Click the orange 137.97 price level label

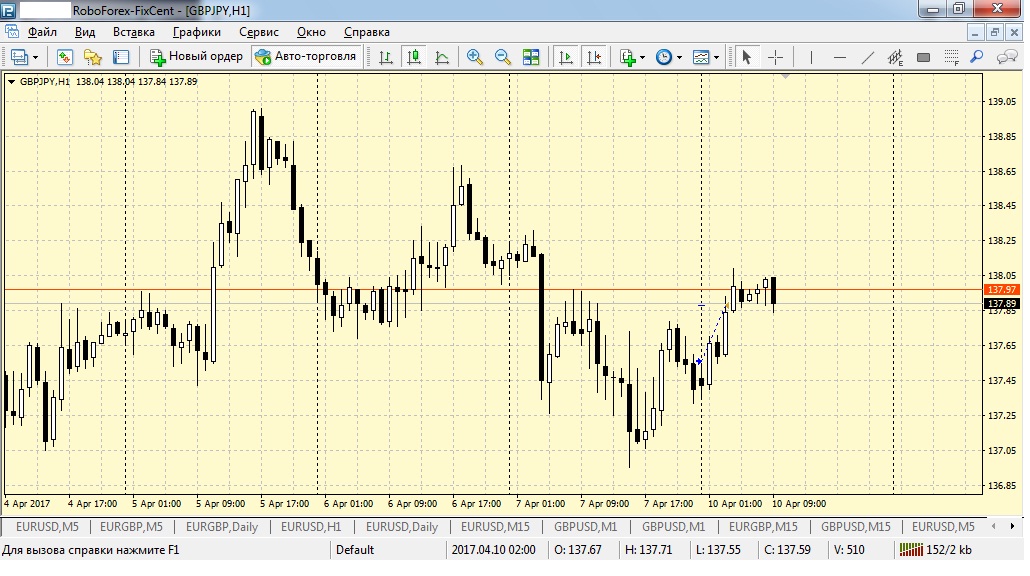1002,290
